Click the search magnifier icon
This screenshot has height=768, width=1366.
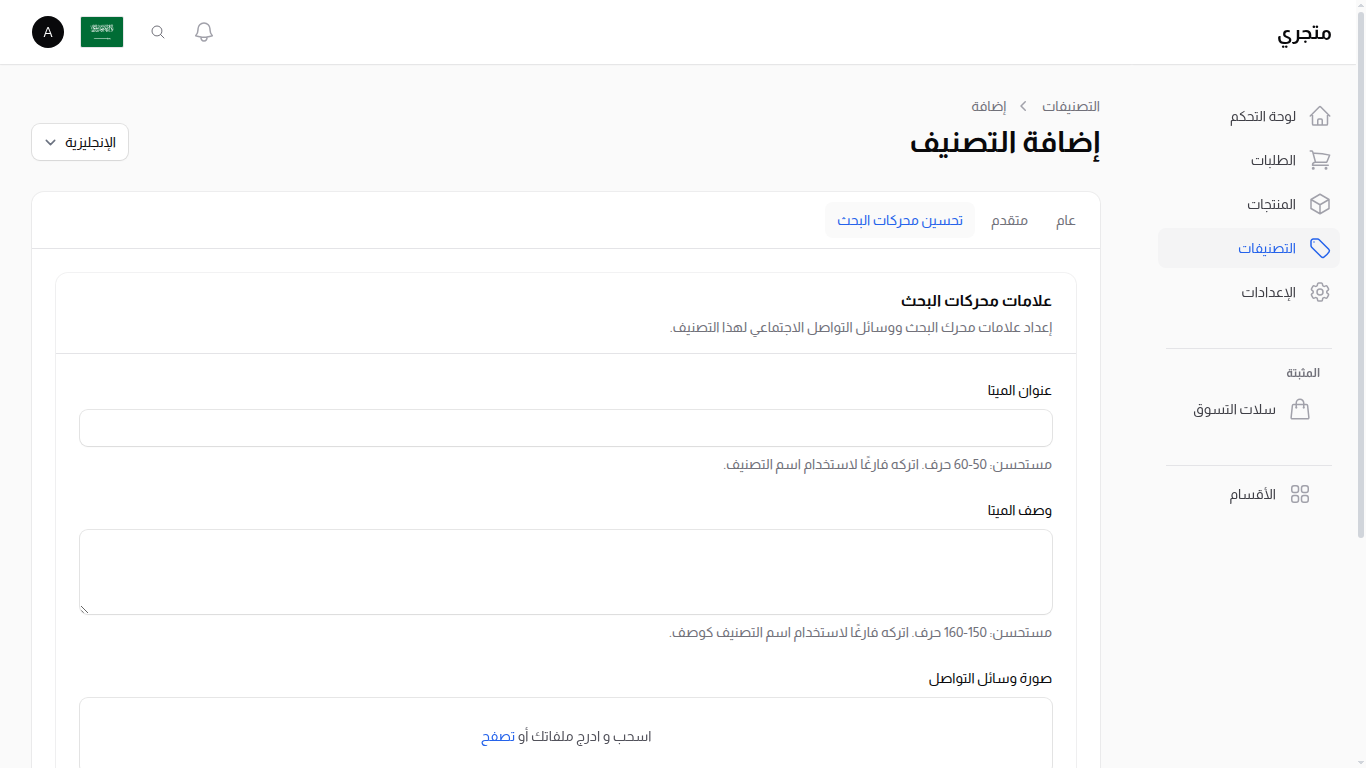coord(157,31)
